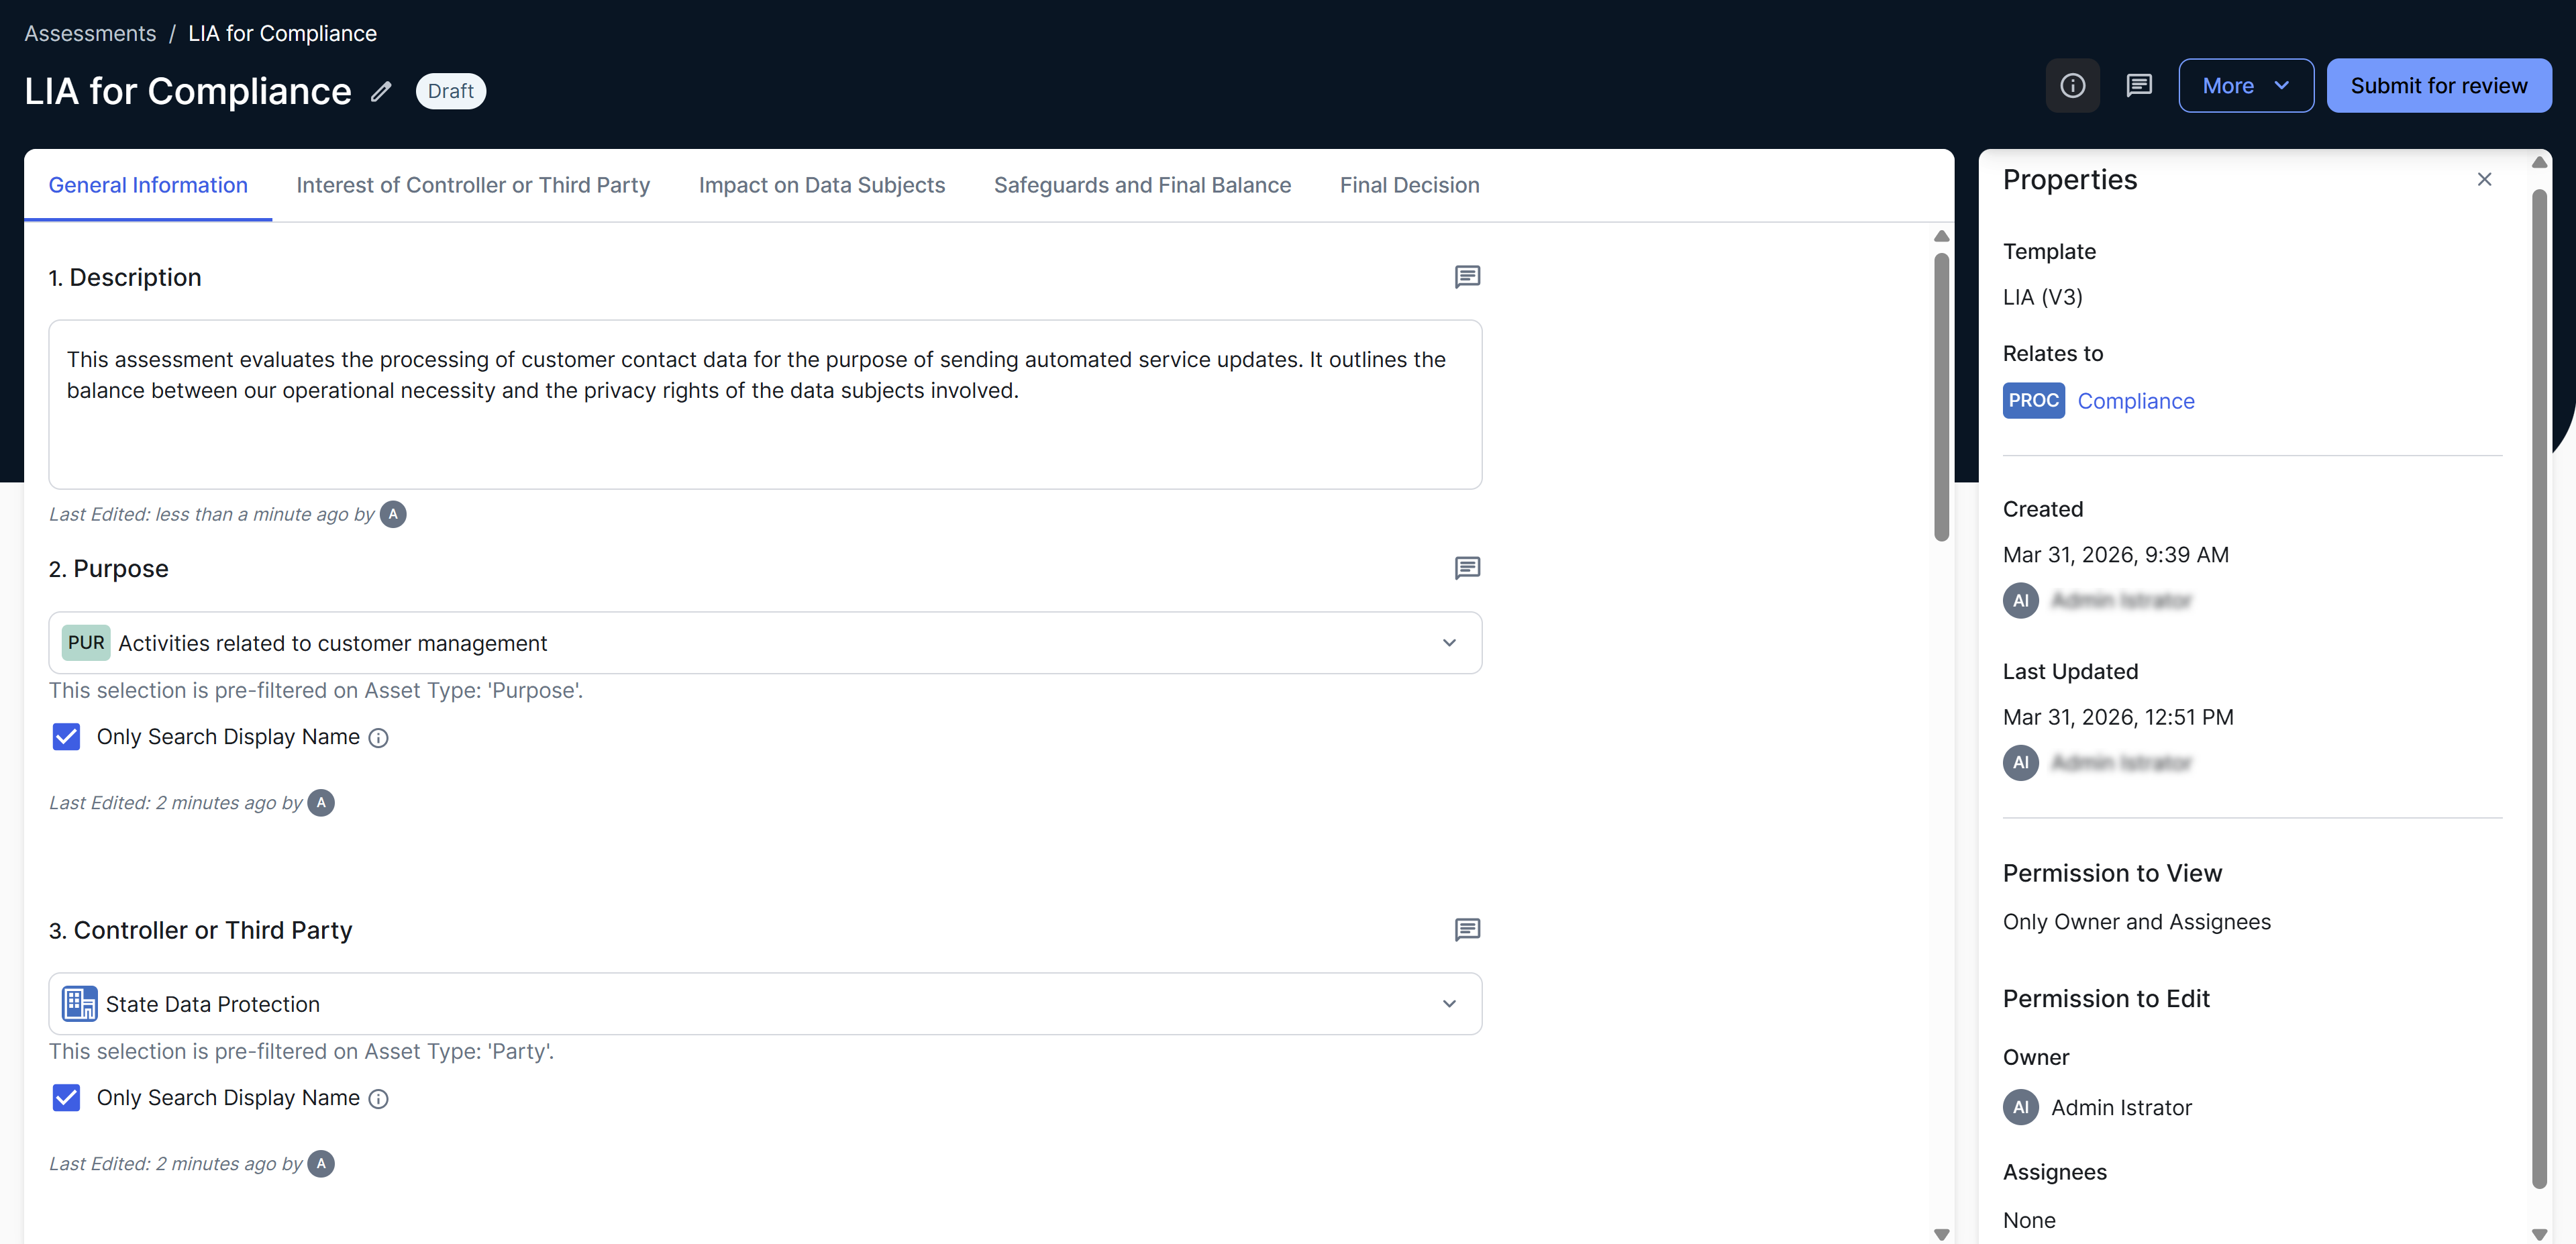Open the More dropdown menu
This screenshot has width=2576, height=1244.
(2245, 85)
